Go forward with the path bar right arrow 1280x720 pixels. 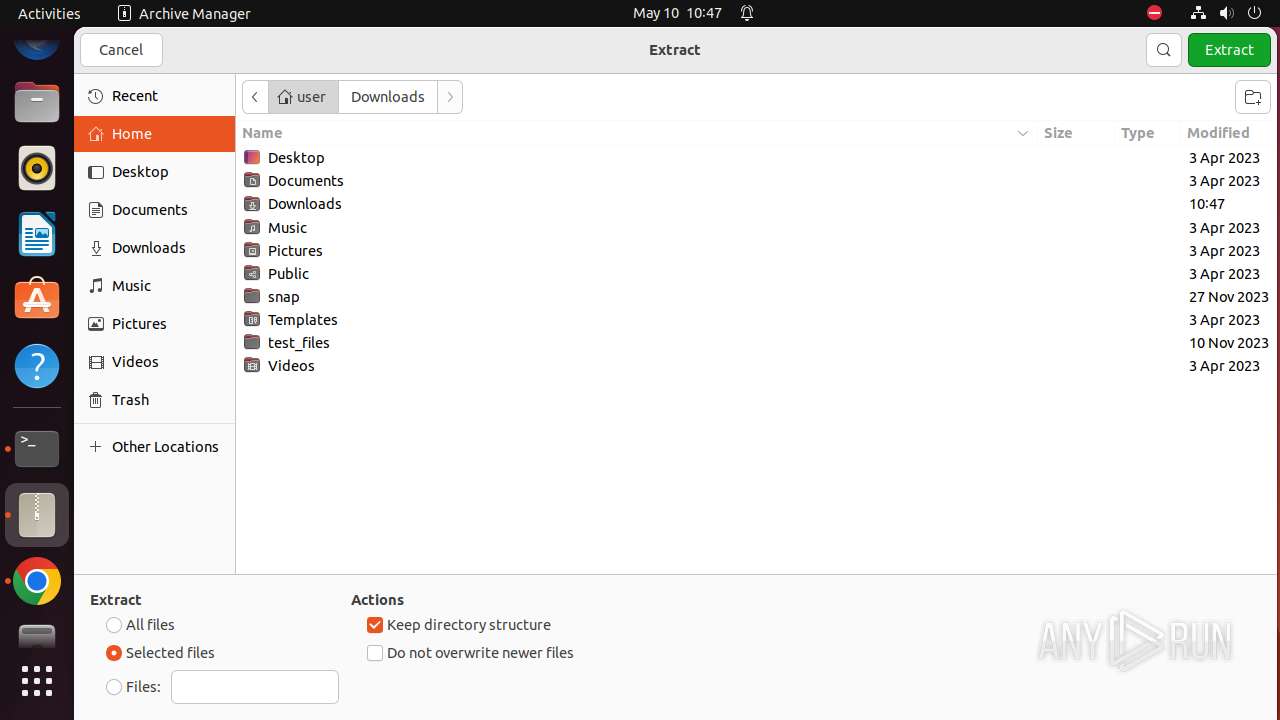[450, 97]
